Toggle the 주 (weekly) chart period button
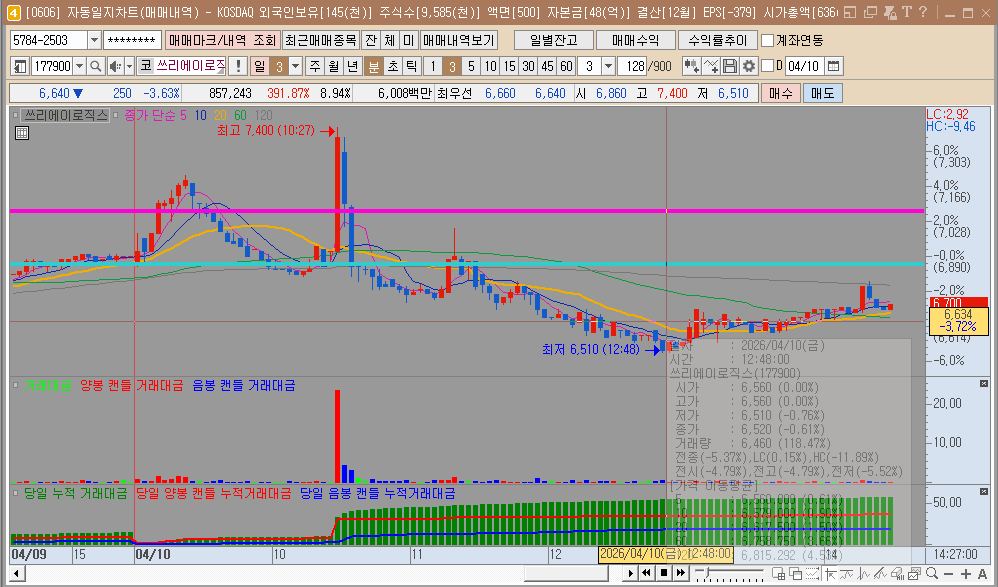This screenshot has height=587, width=998. [x=316, y=66]
